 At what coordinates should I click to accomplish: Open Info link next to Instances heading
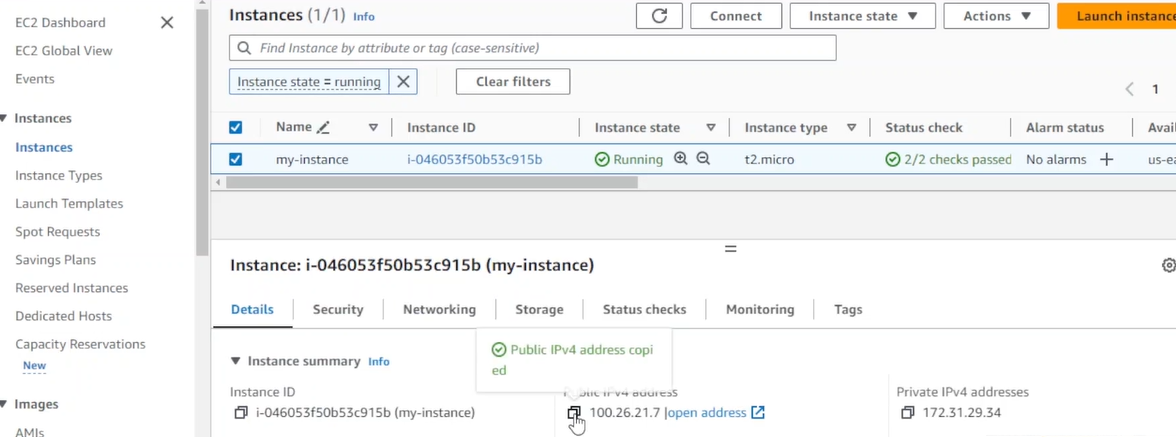[x=363, y=16]
